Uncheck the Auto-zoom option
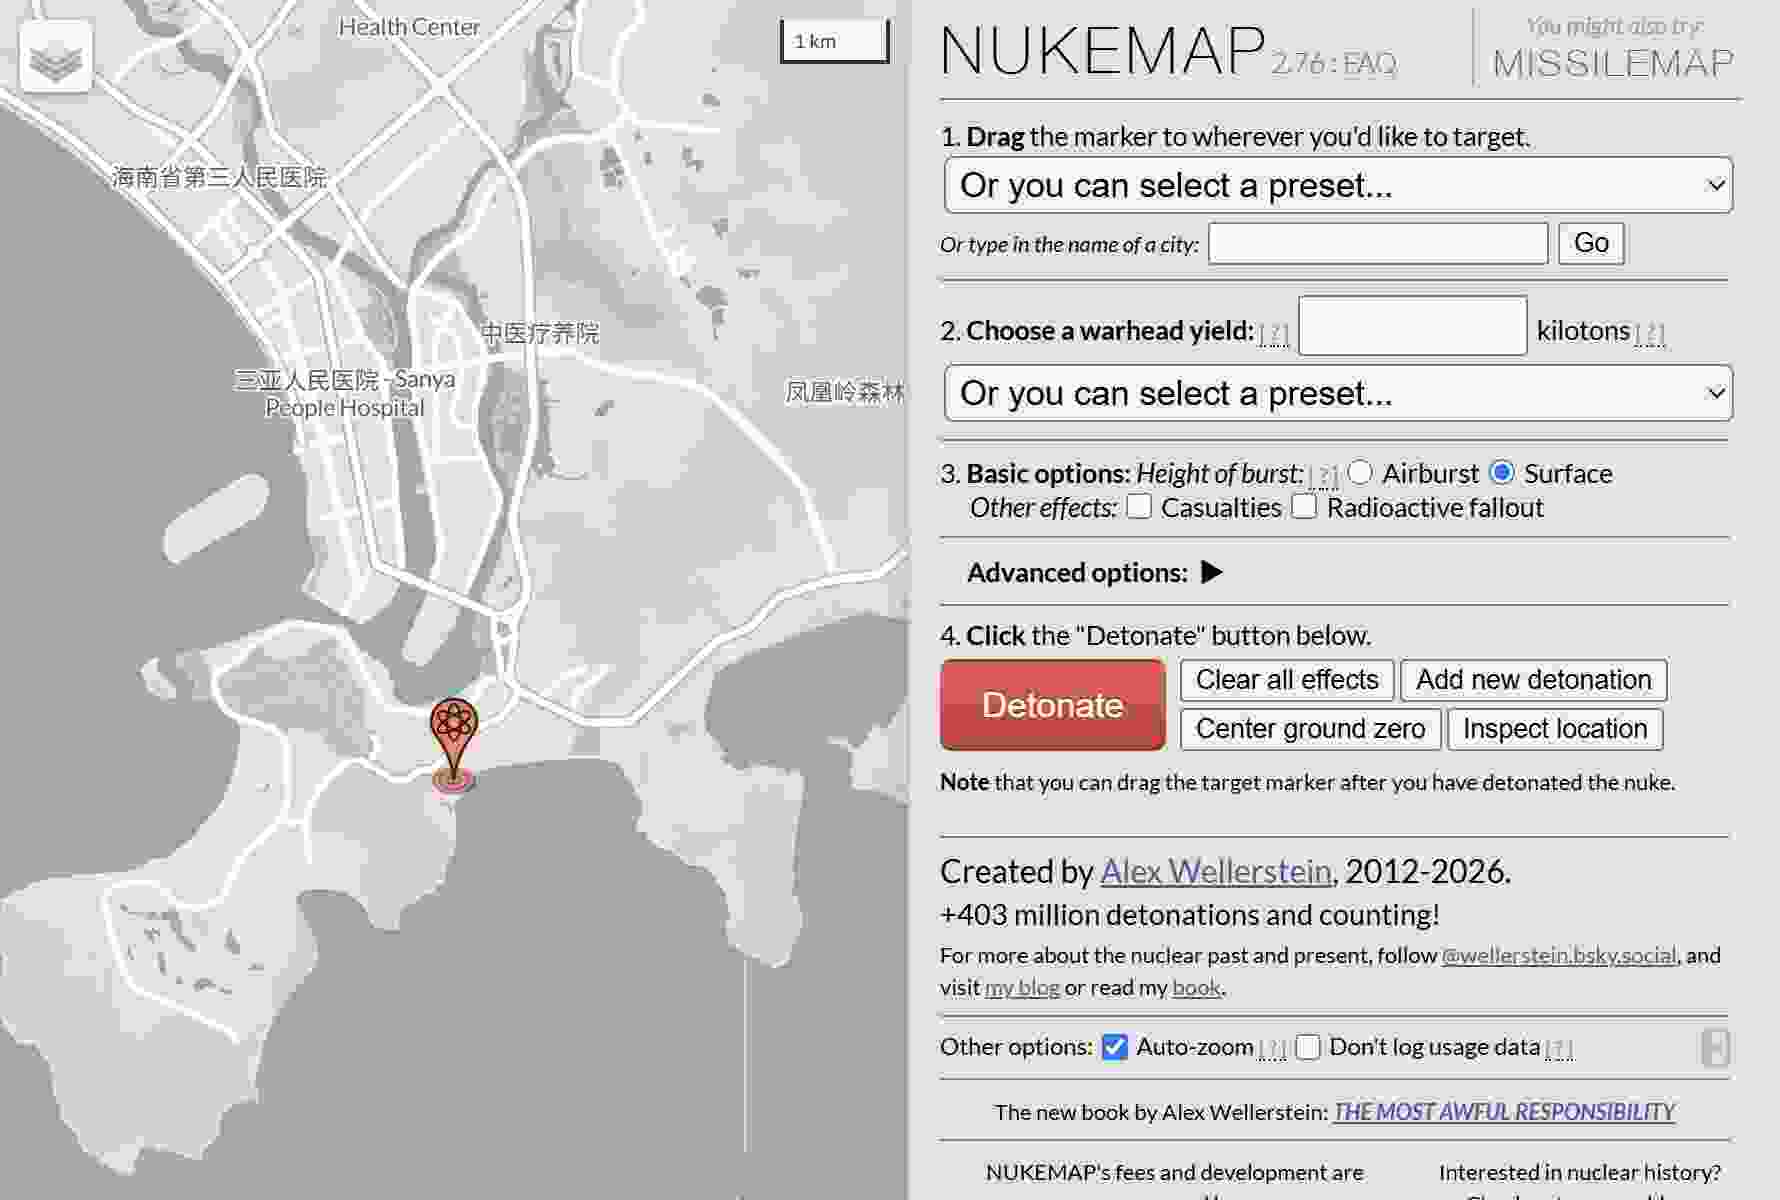 point(1114,1047)
